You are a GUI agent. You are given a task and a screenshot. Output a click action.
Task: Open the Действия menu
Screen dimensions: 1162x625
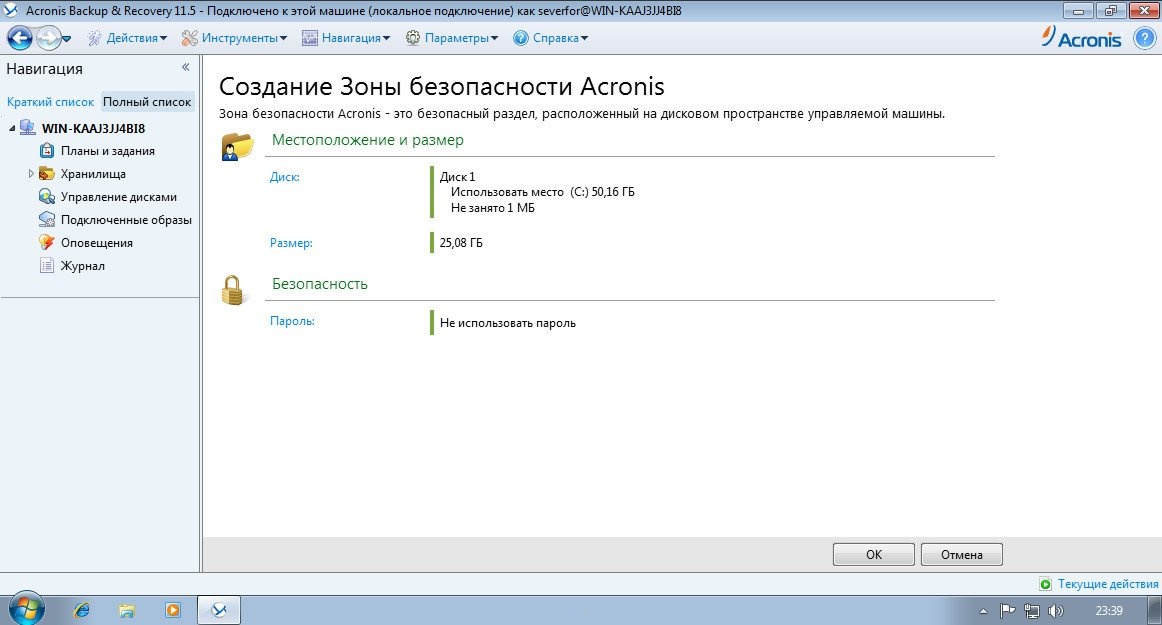(136, 38)
